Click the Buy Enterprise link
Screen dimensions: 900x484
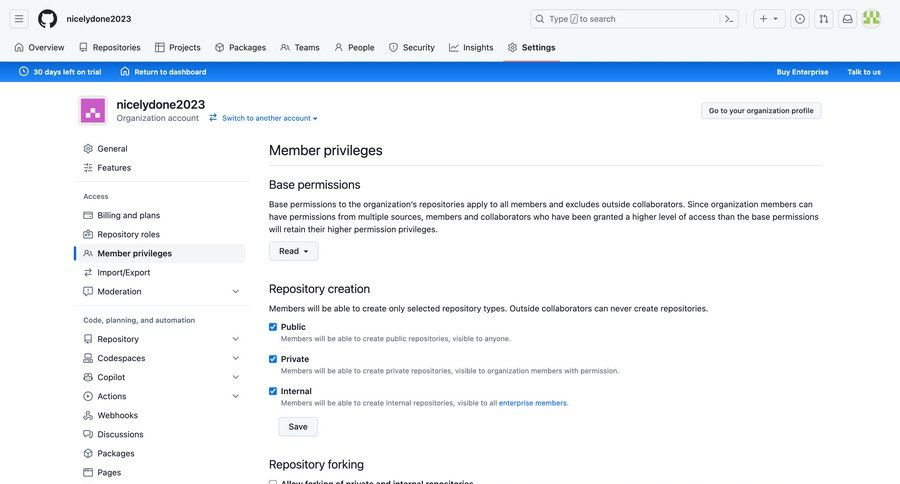(802, 72)
